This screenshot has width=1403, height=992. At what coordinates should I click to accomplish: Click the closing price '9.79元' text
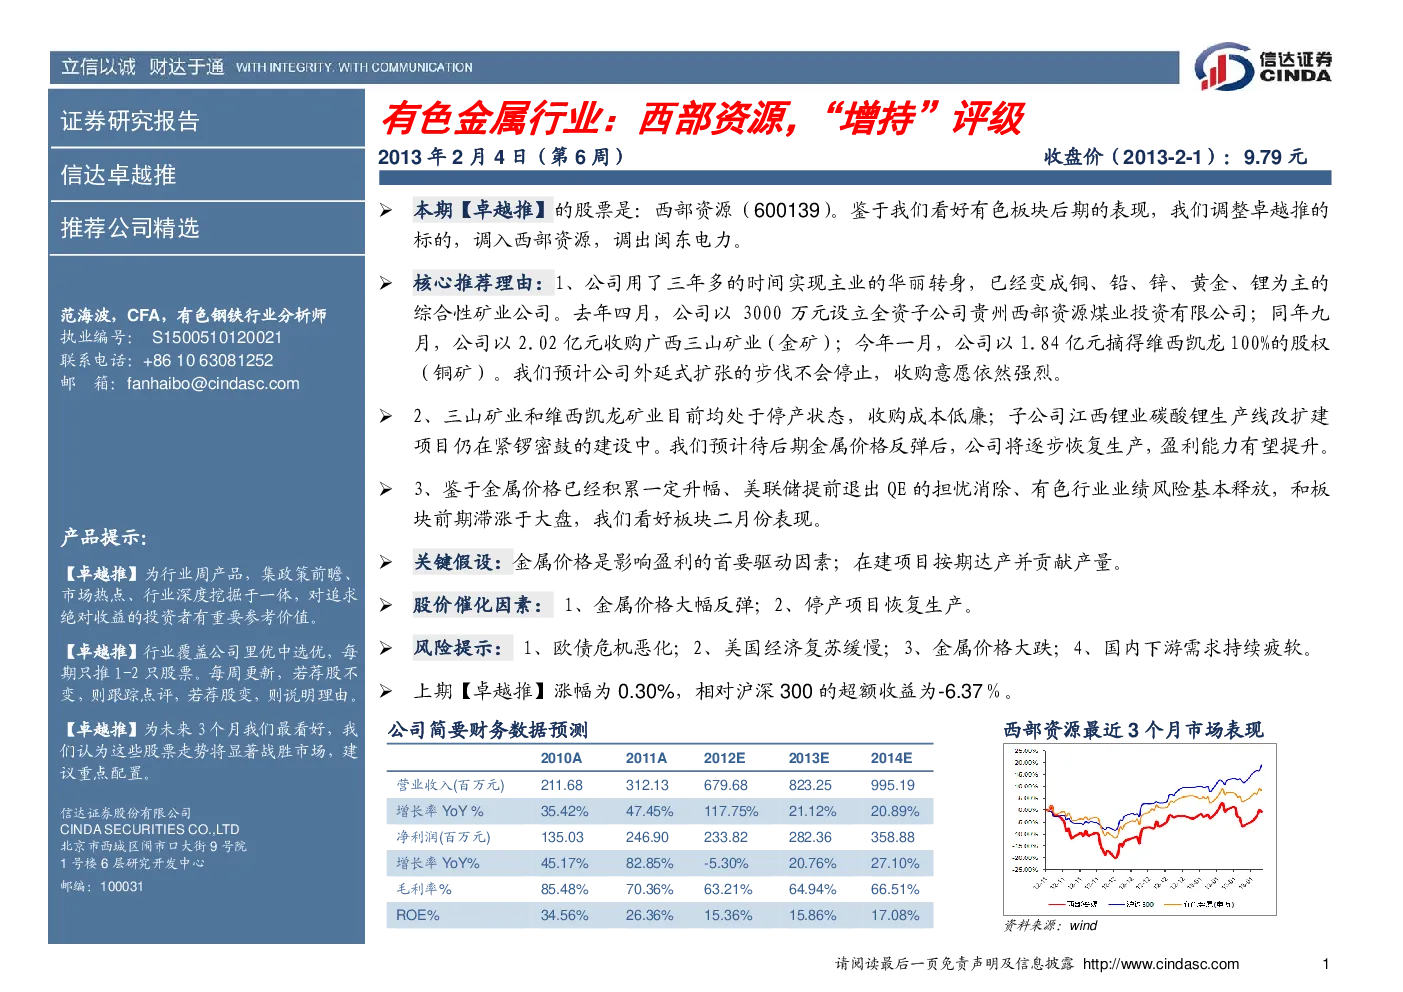1275,157
